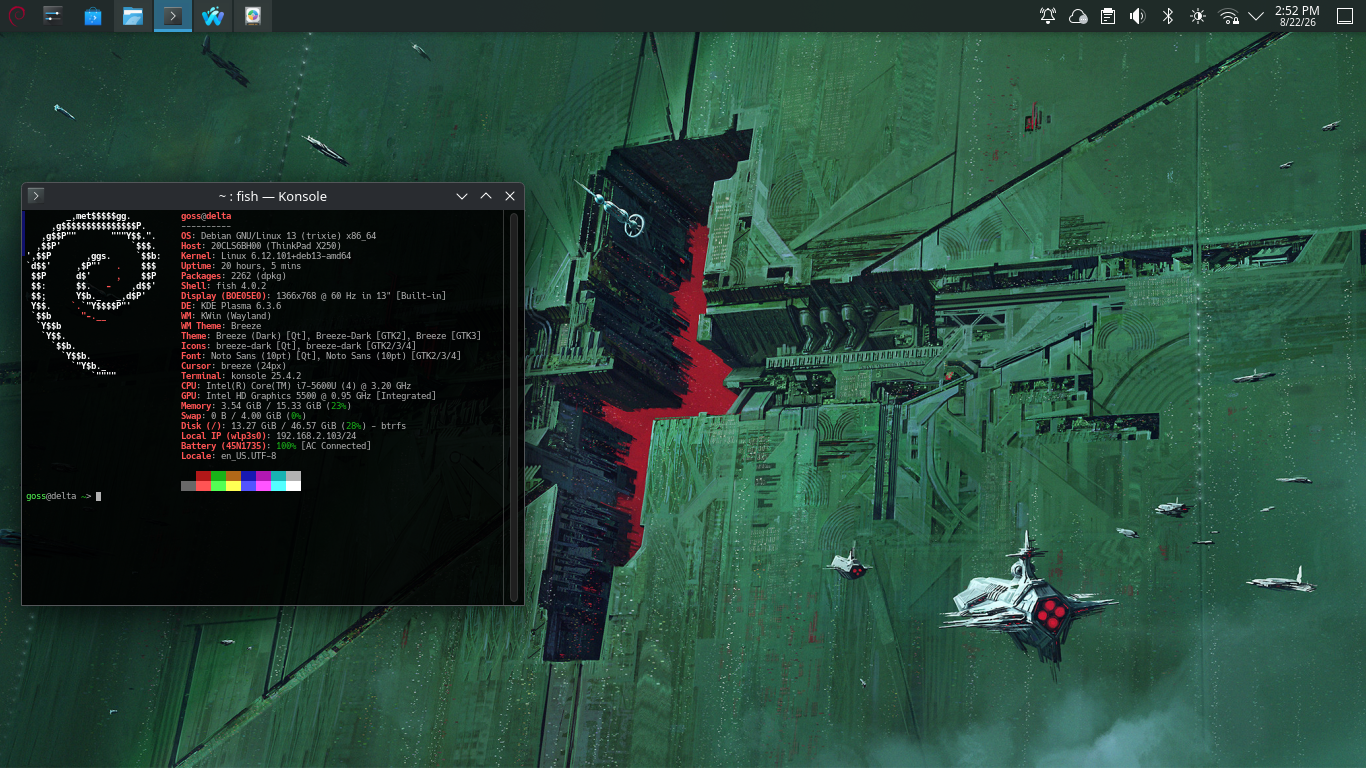The width and height of the screenshot is (1366, 768).
Task: Click the "Swap: 0 B / 4.00 GiB" line
Action: click(244, 416)
